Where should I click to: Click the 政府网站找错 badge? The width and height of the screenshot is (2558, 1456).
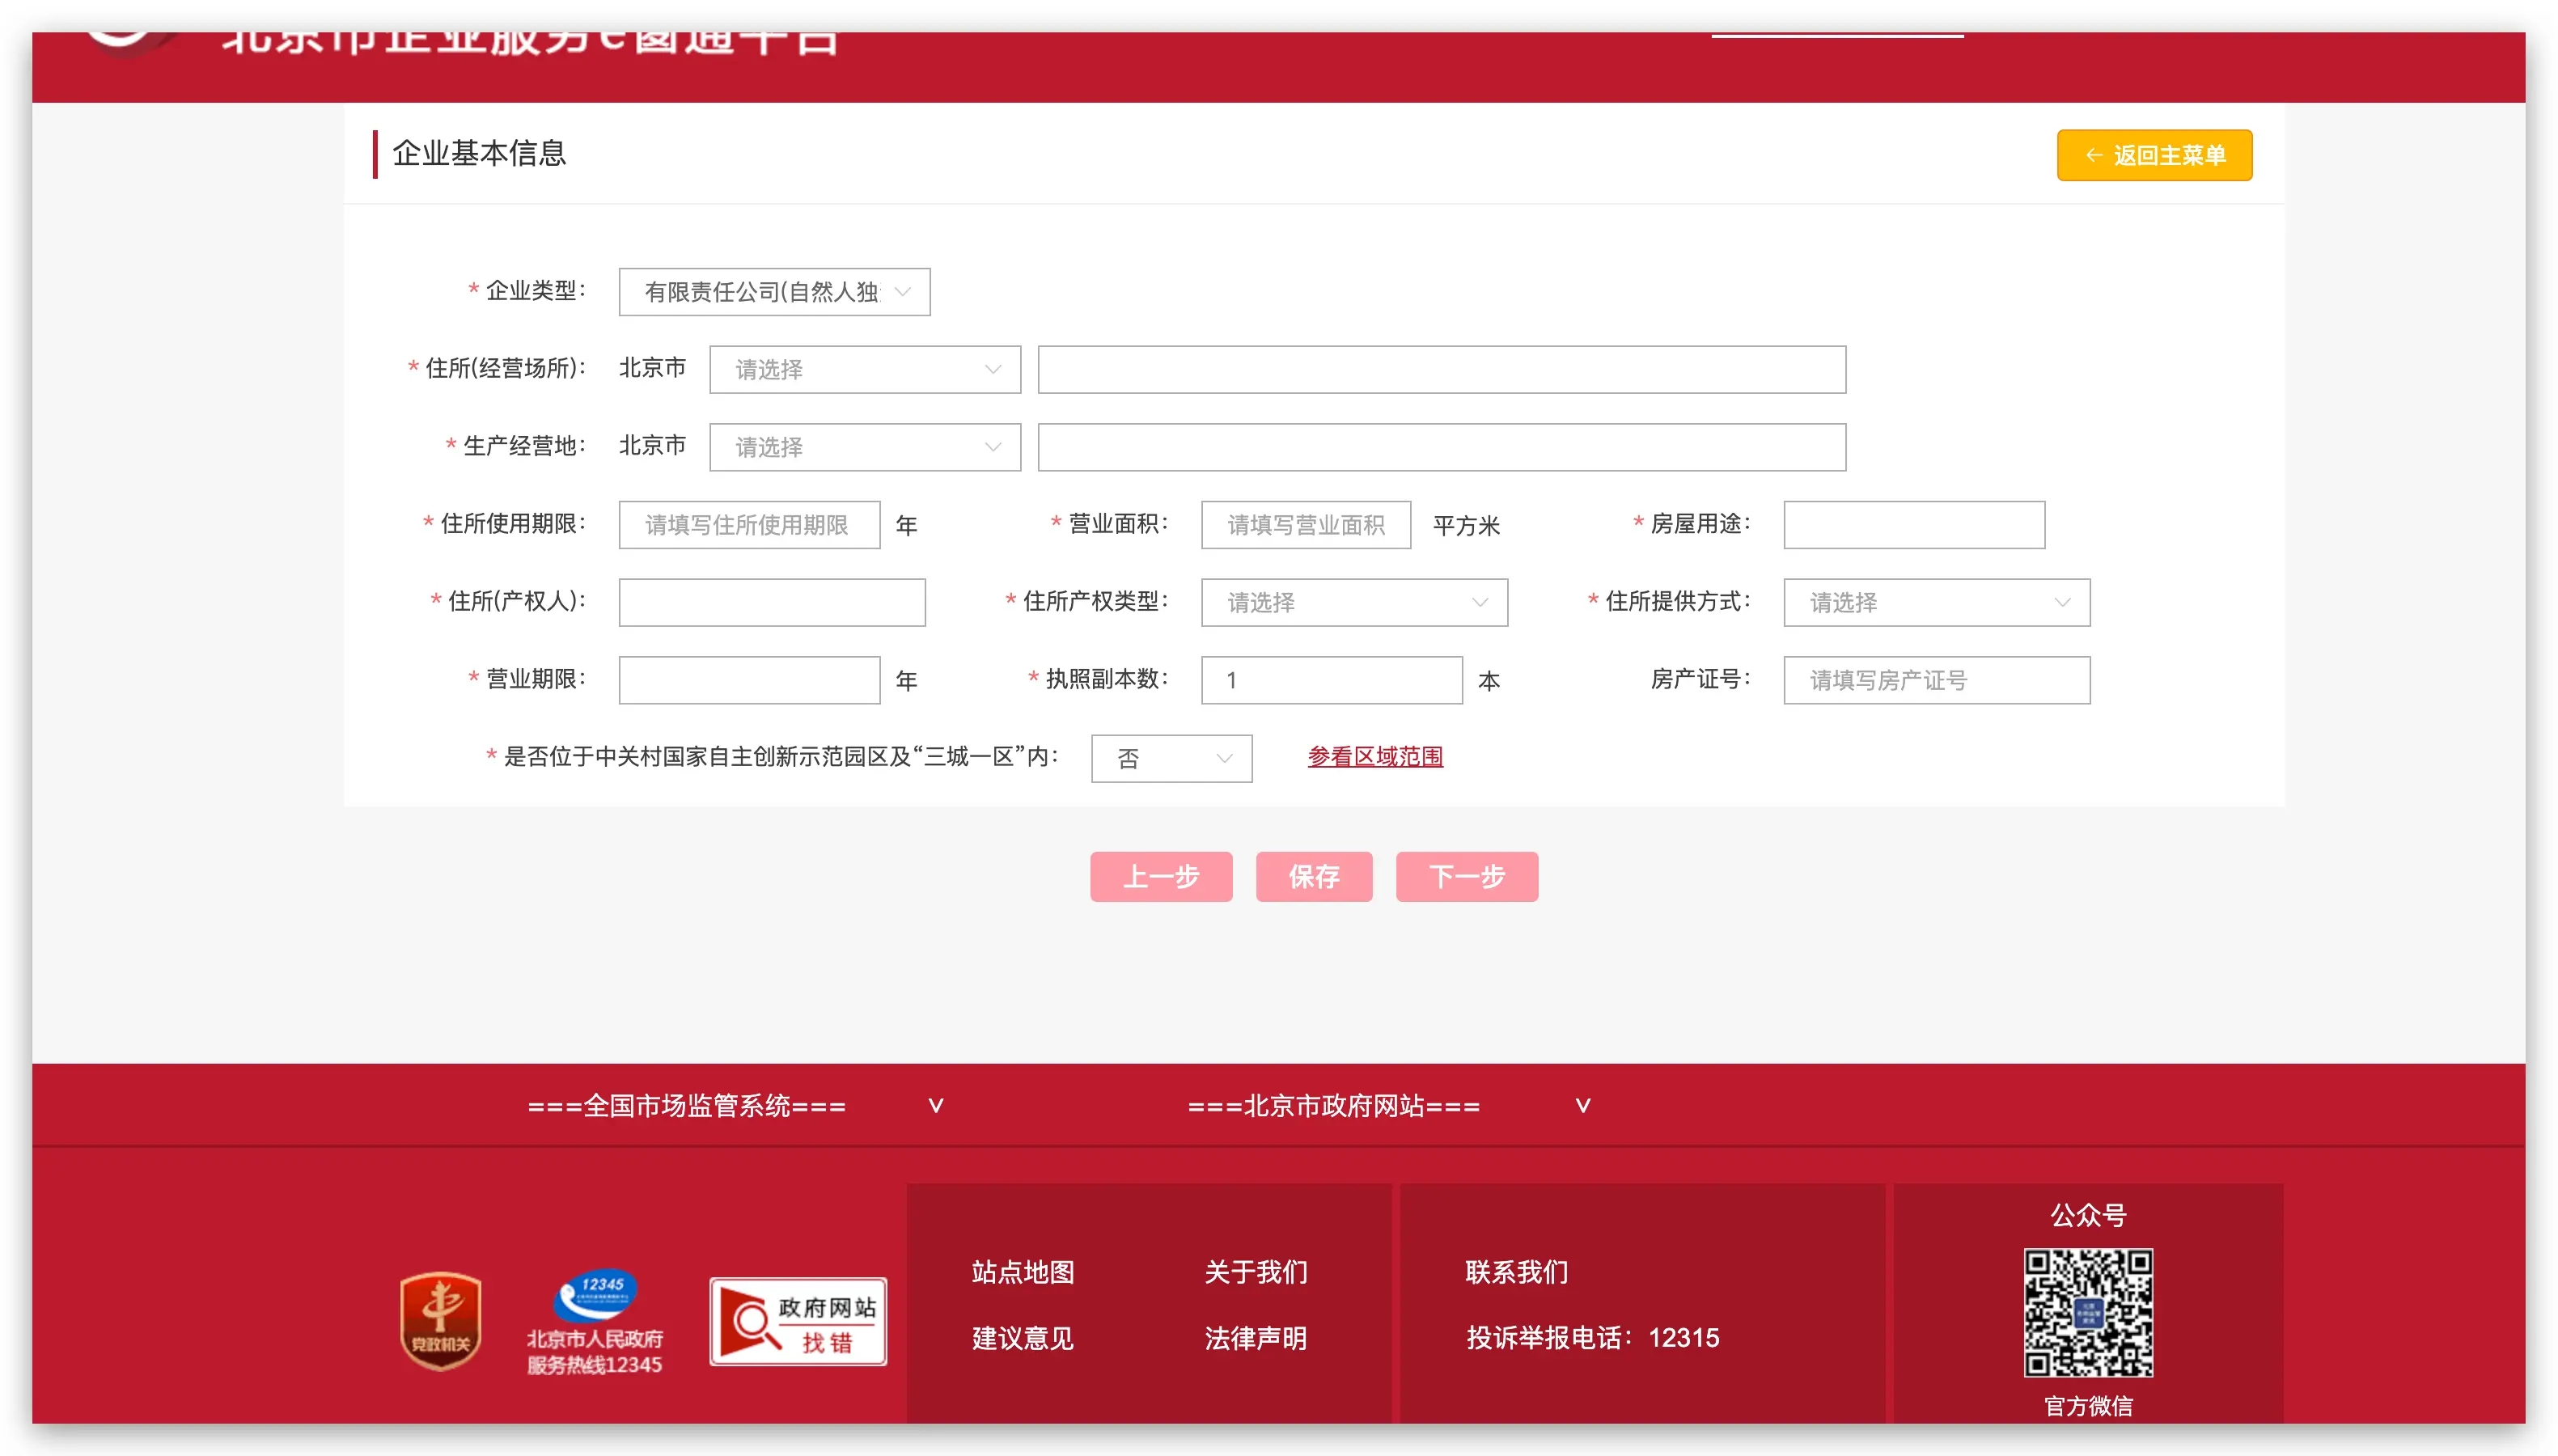[797, 1321]
